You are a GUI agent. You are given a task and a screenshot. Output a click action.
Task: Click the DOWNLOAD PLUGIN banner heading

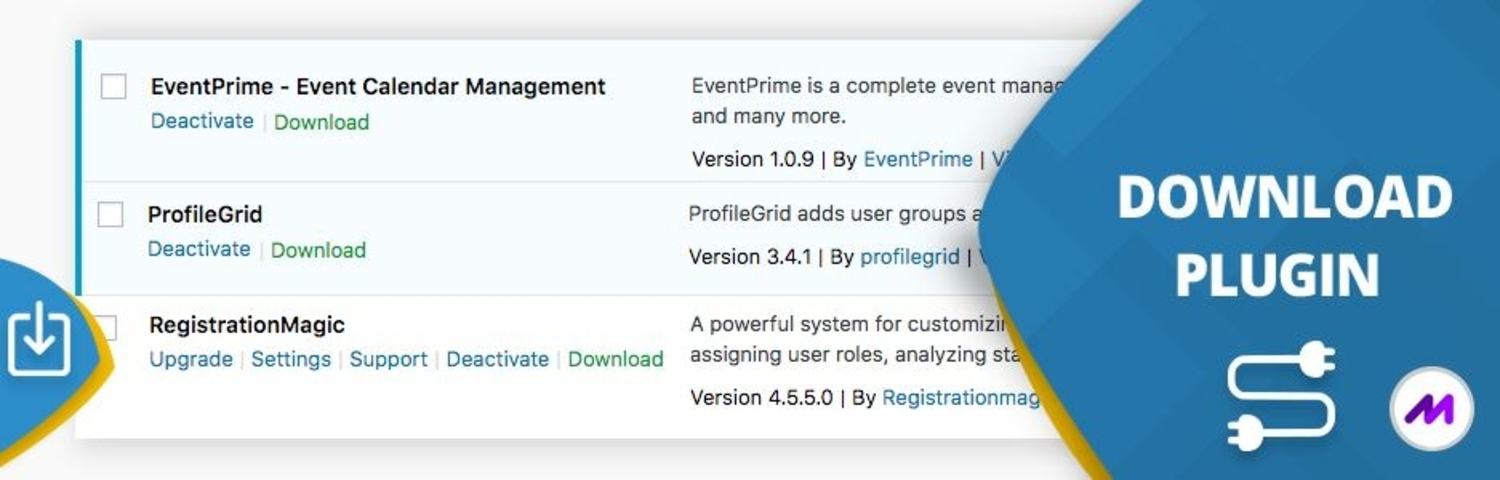click(x=1283, y=236)
